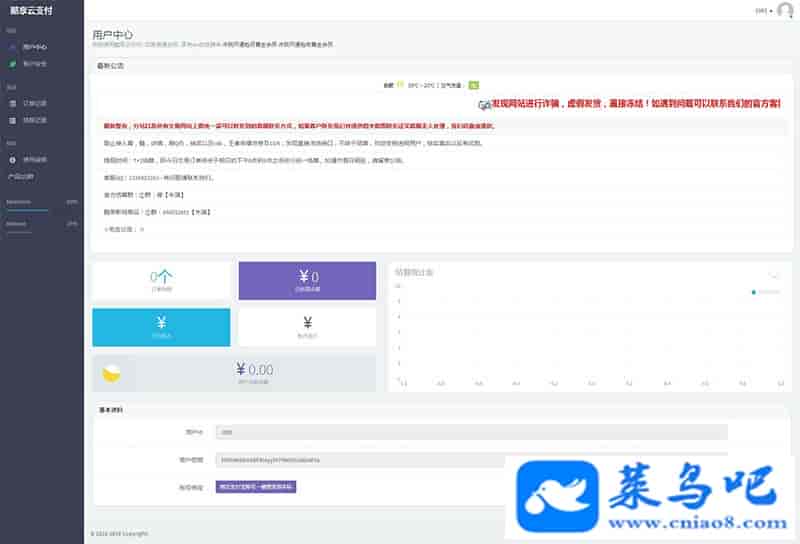Click the purple button under key field
Viewport: 800px width, 544px height.
(x=256, y=487)
